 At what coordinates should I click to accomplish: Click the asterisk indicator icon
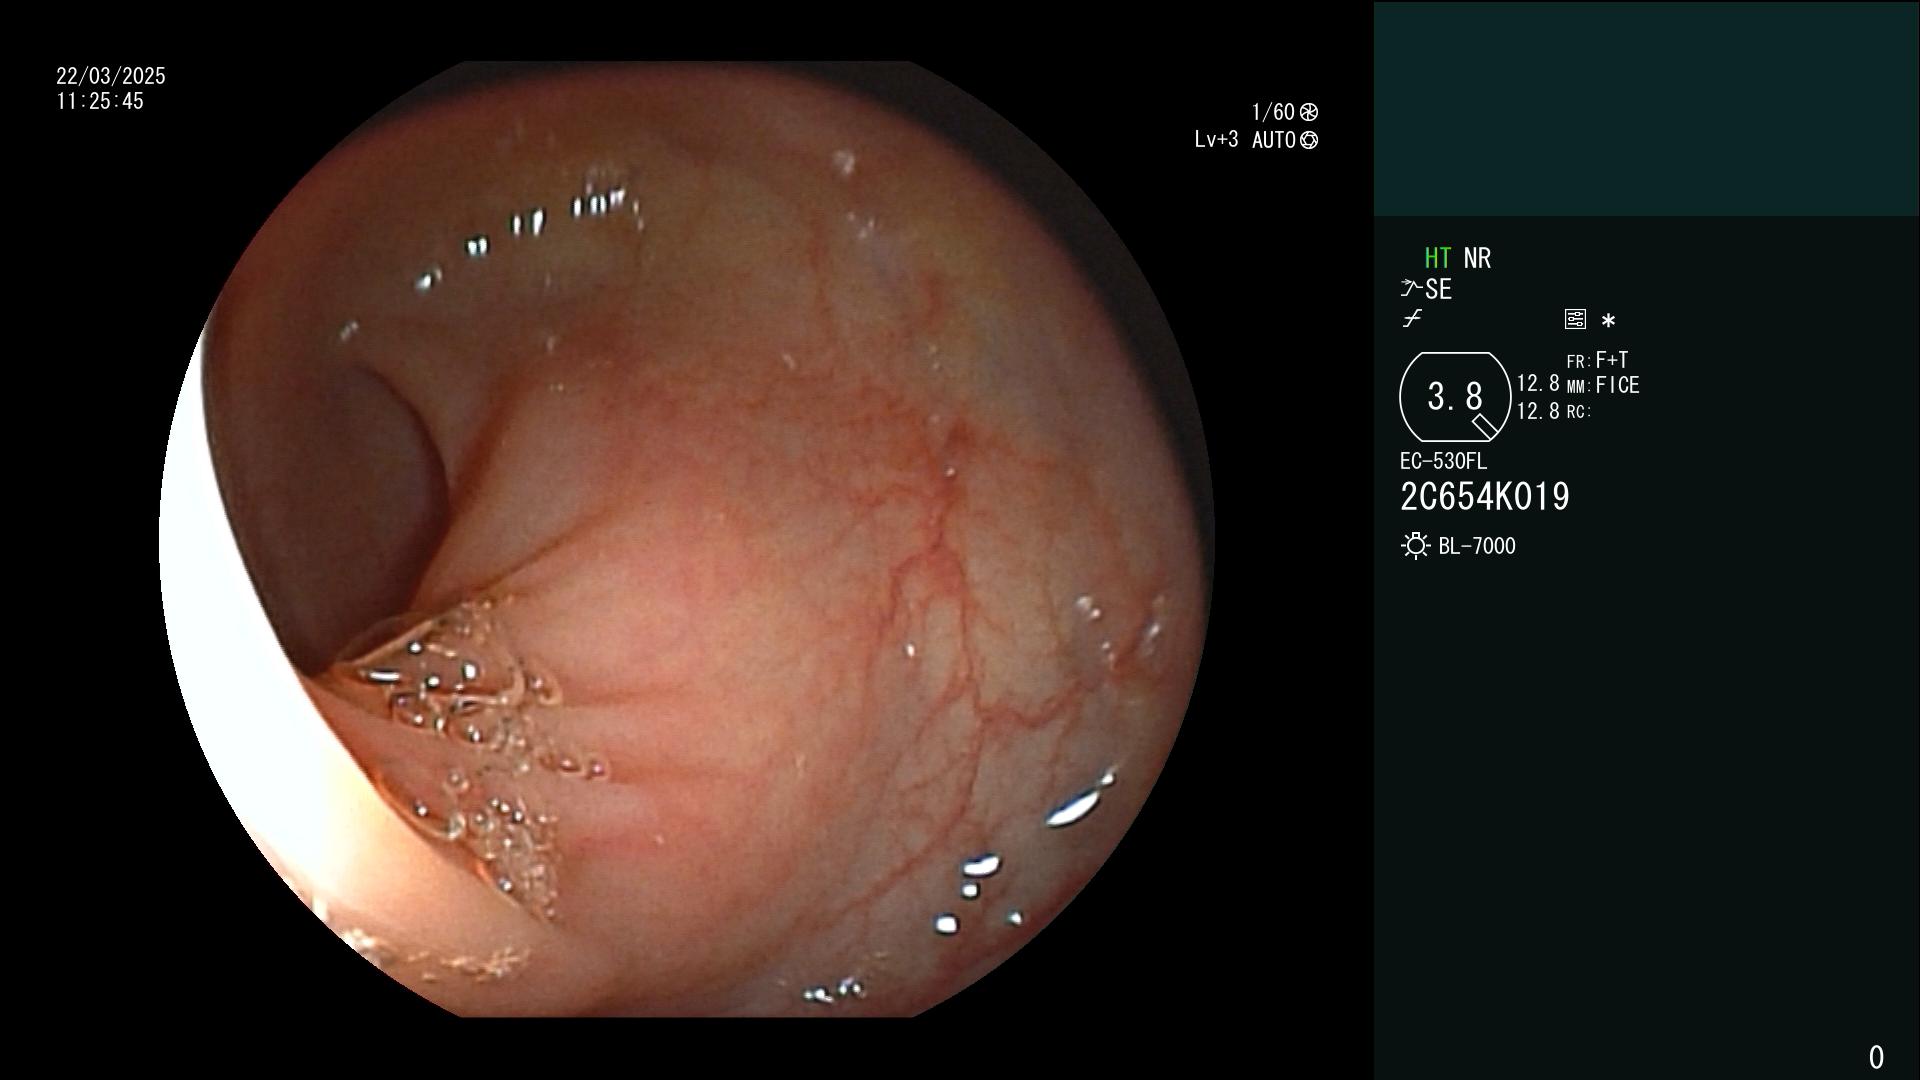[x=1608, y=321]
